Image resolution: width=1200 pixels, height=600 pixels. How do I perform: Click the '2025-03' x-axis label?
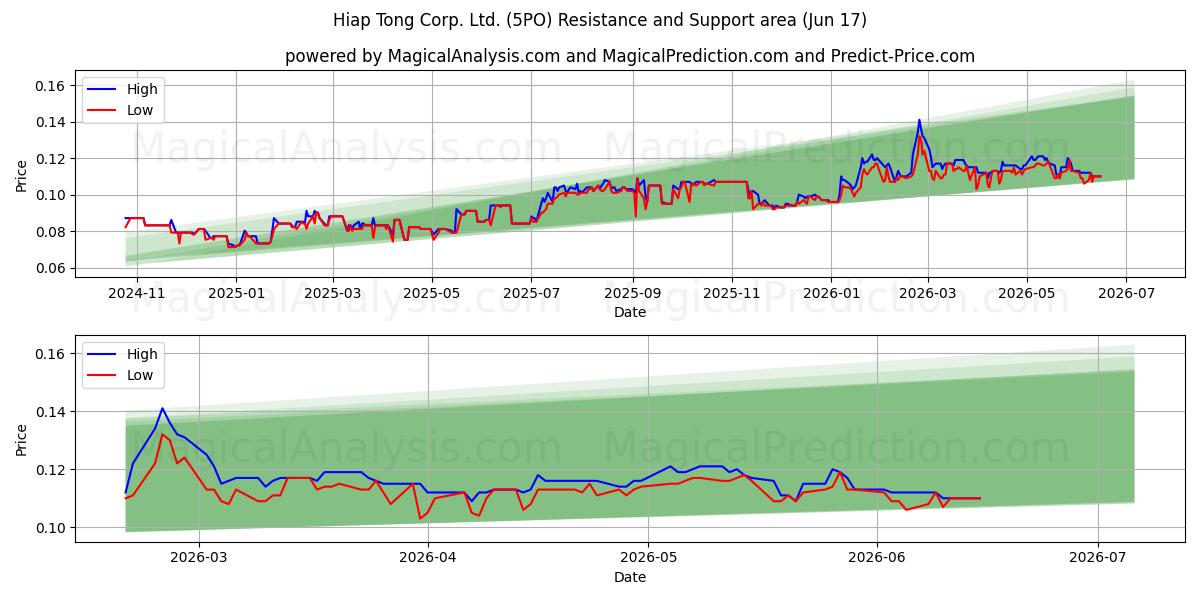(x=332, y=294)
